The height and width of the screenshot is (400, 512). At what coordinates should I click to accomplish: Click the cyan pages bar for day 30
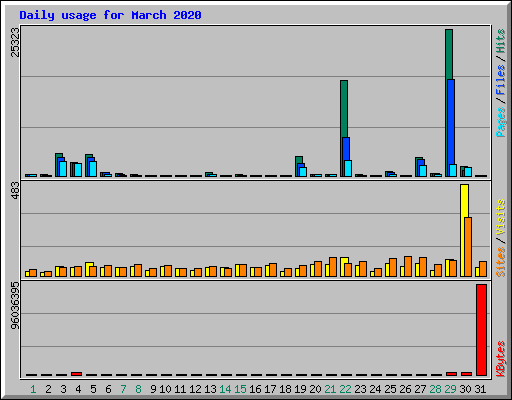coord(468,172)
